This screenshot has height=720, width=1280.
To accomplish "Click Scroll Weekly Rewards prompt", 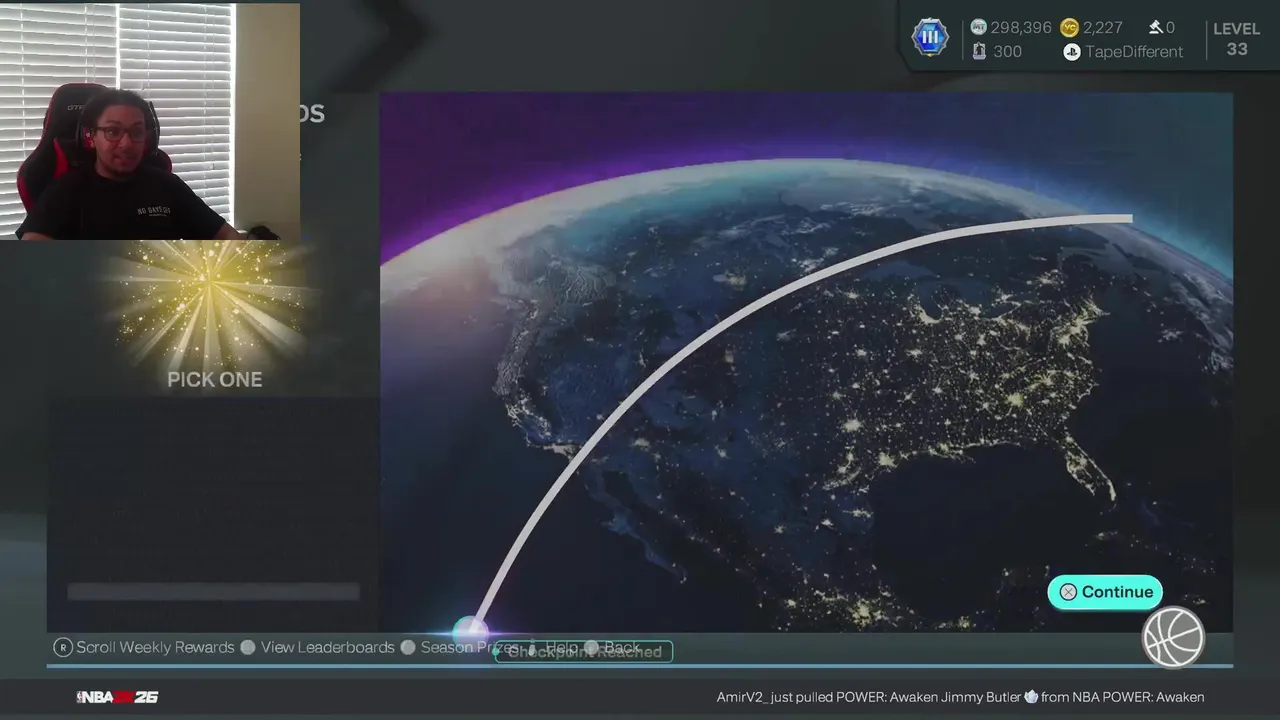I will click(155, 647).
